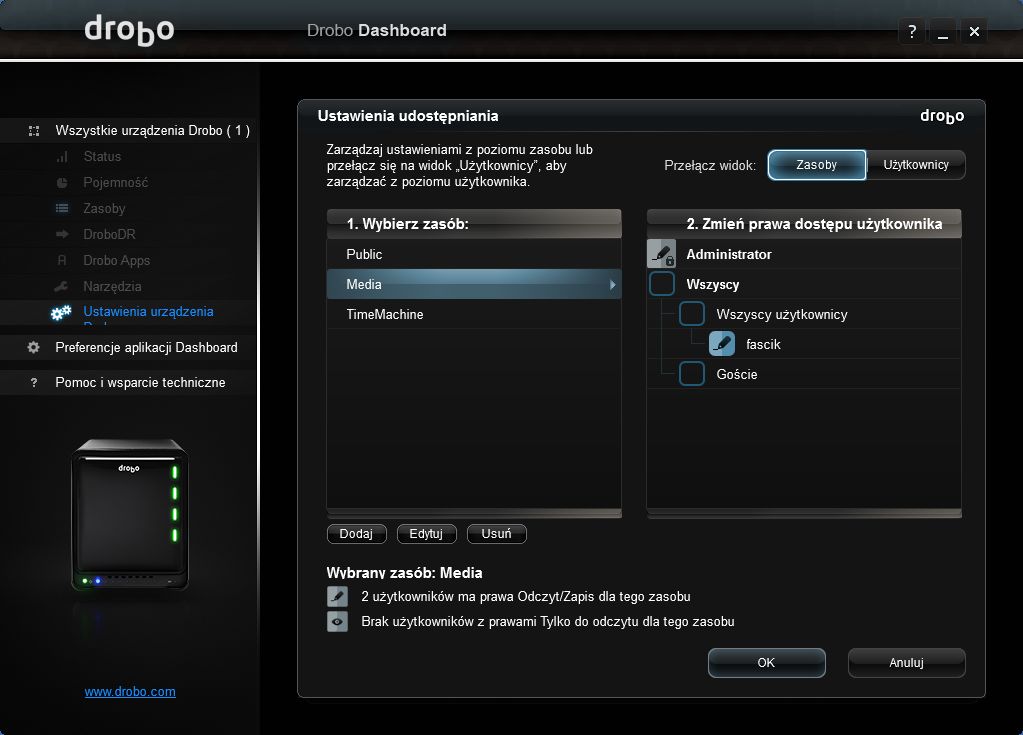Click the Ustawienia urządzenia gears icon

61,313
